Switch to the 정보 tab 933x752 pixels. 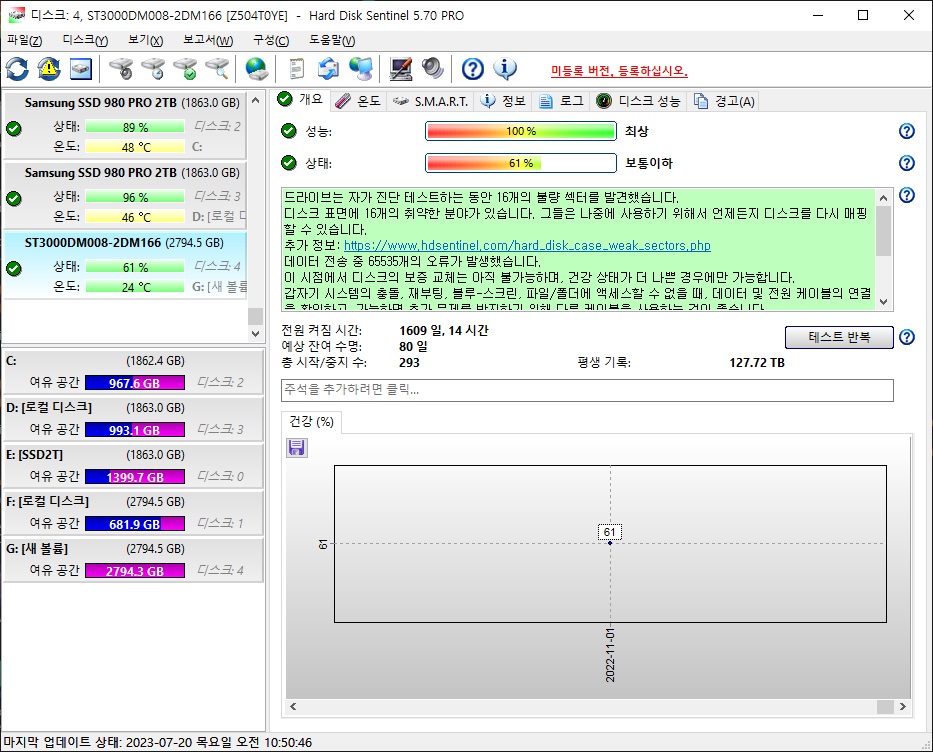[503, 101]
